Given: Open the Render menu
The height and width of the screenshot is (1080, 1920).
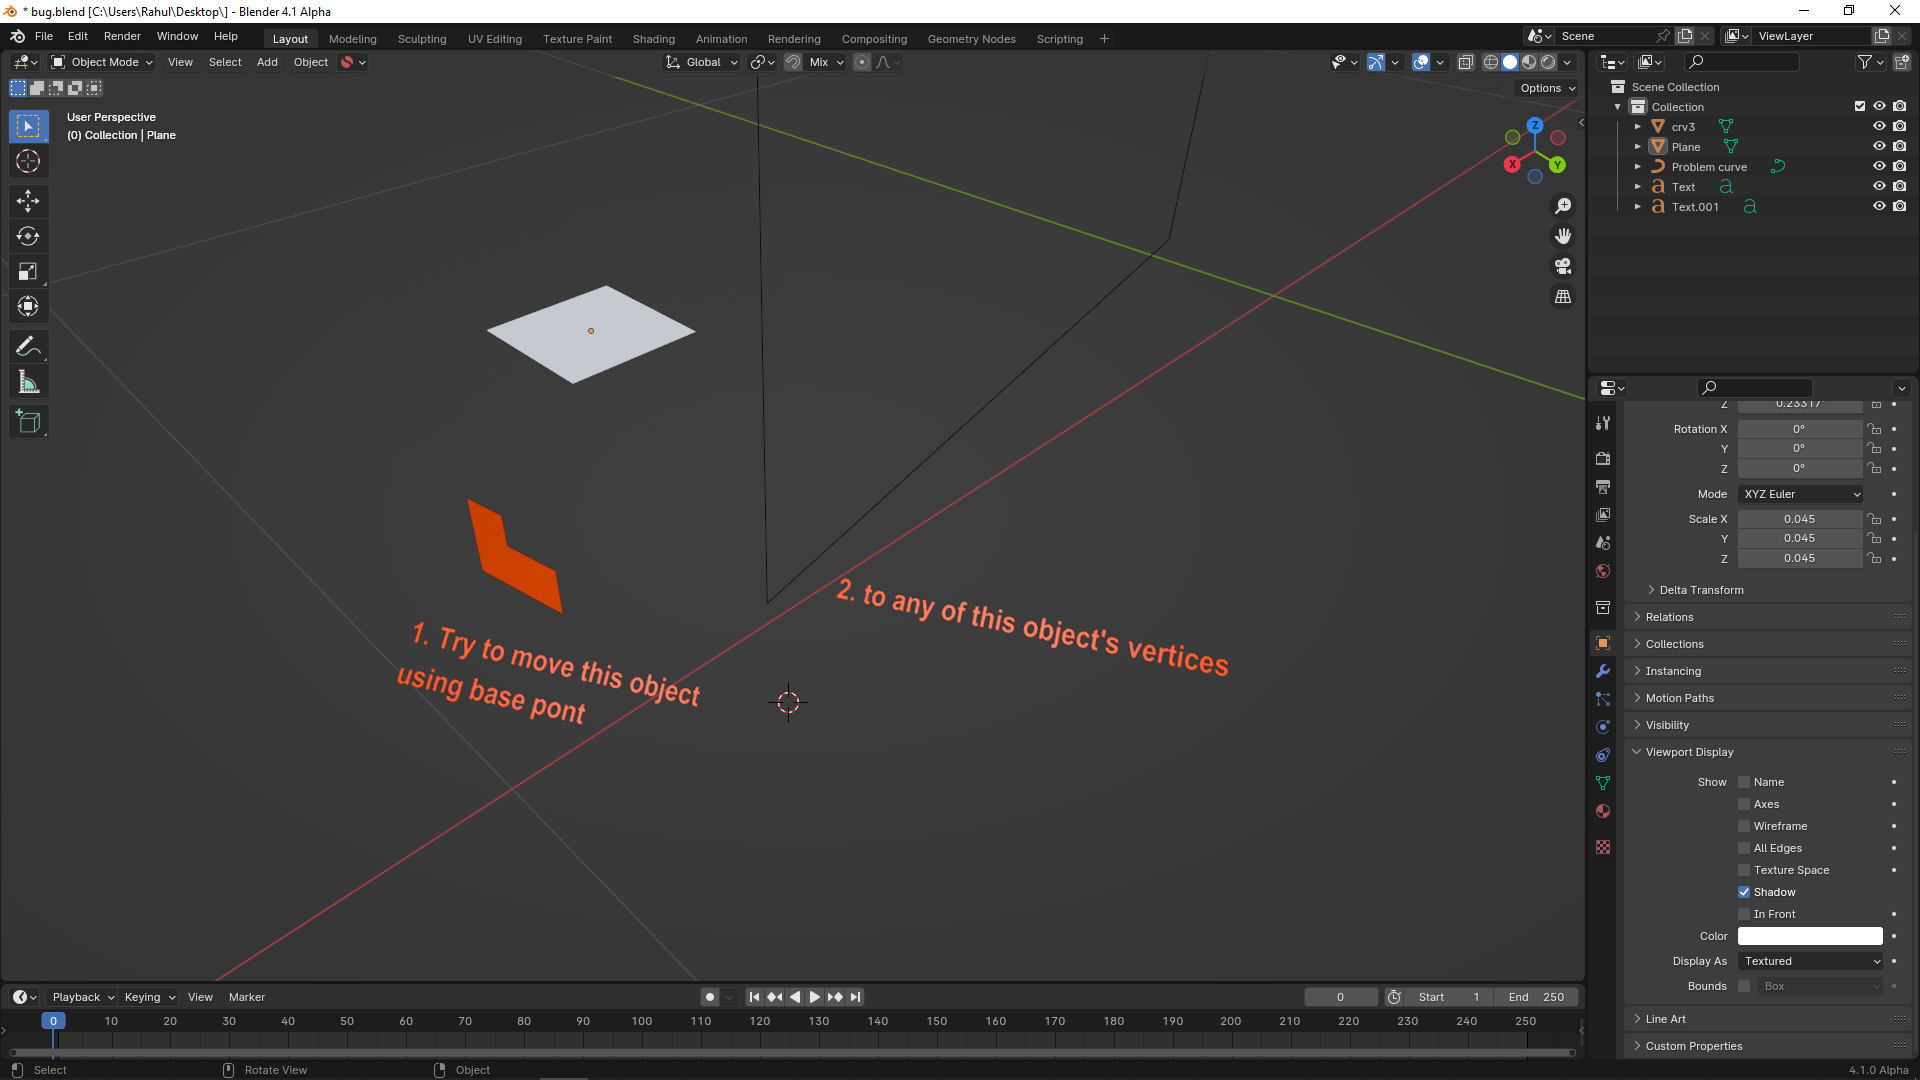Looking at the screenshot, I should (x=122, y=36).
